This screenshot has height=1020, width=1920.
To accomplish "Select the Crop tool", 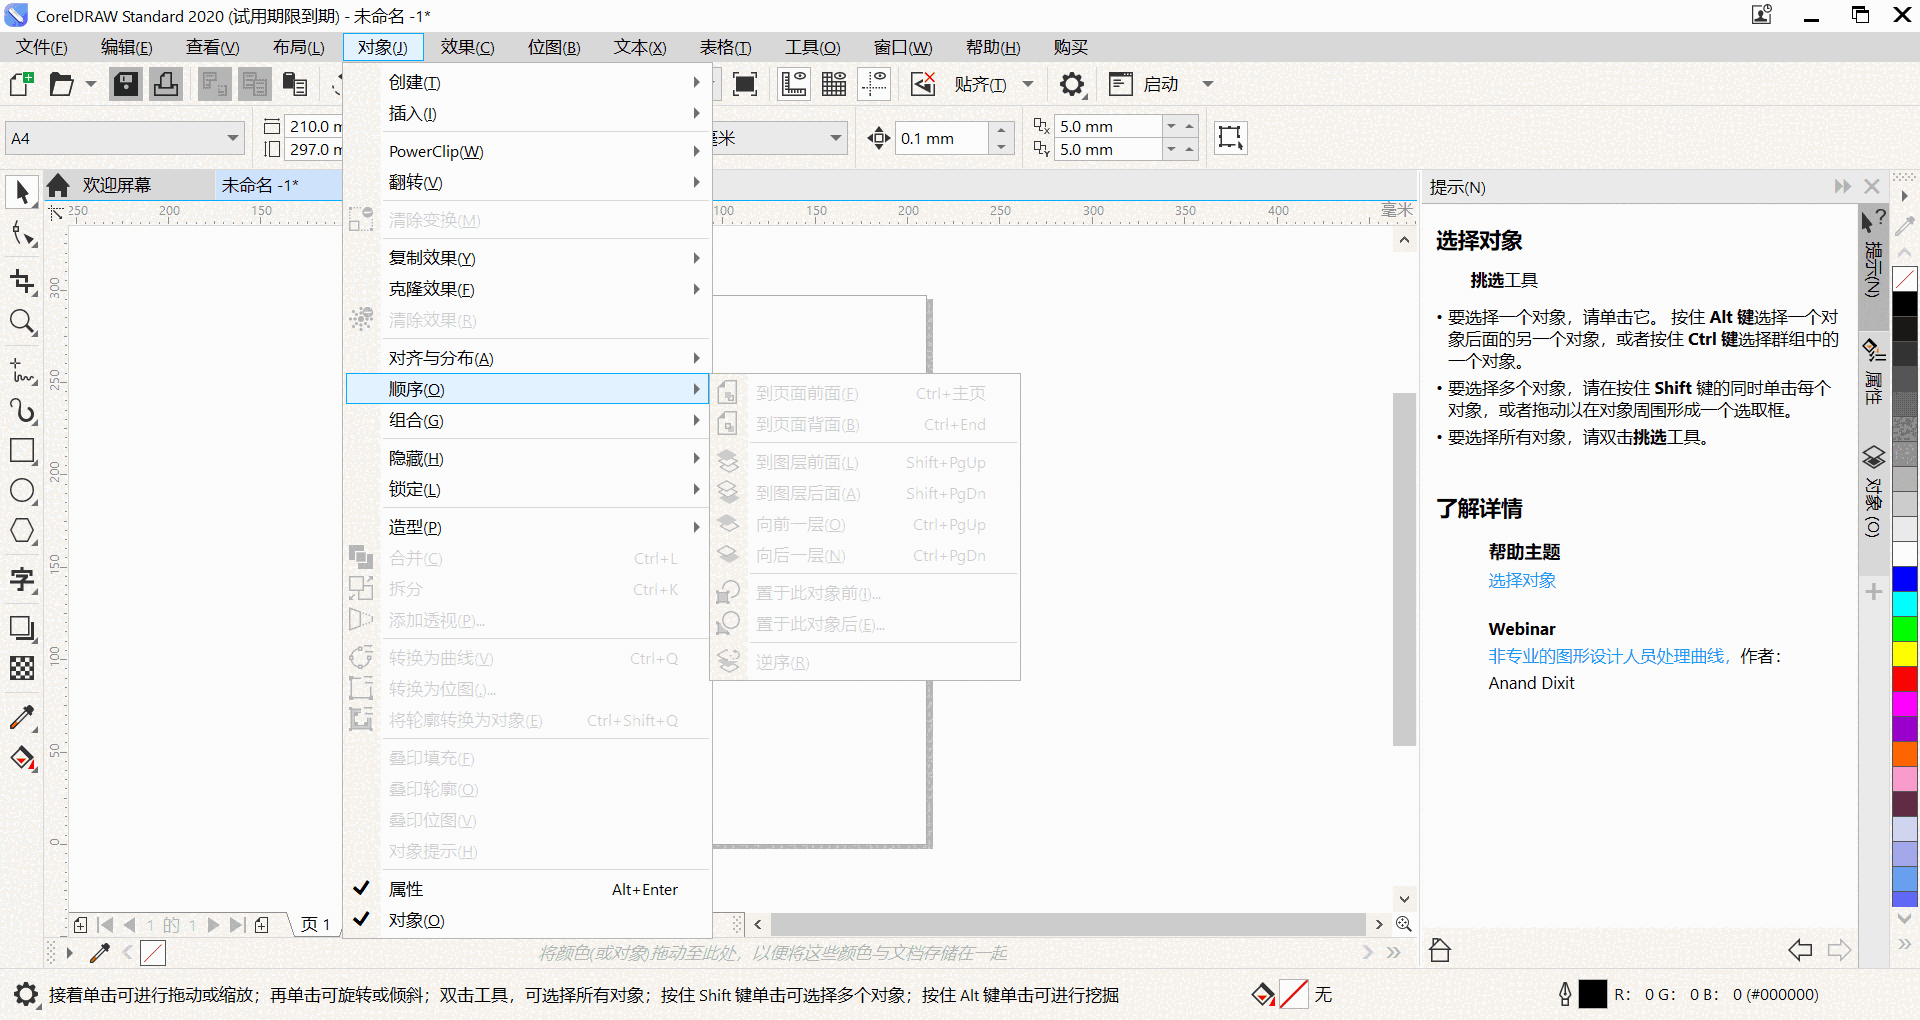I will (x=22, y=281).
